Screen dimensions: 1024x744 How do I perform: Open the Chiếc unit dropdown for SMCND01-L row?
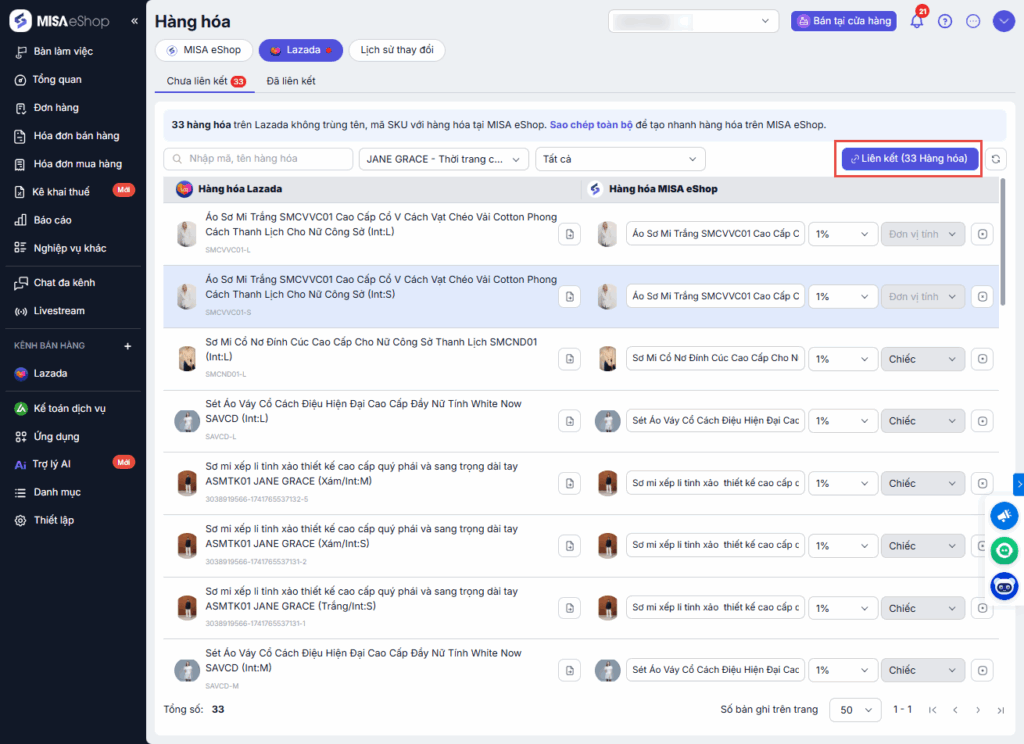[x=922, y=359]
